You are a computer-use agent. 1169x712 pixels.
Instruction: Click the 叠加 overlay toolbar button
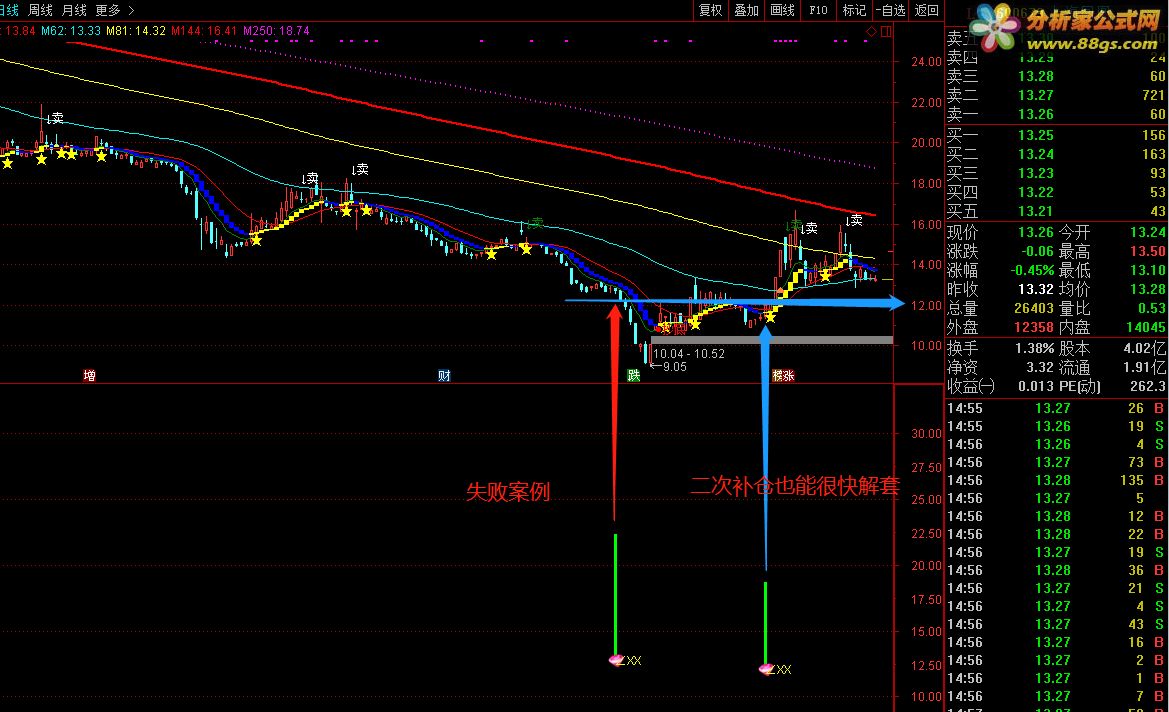click(x=746, y=10)
